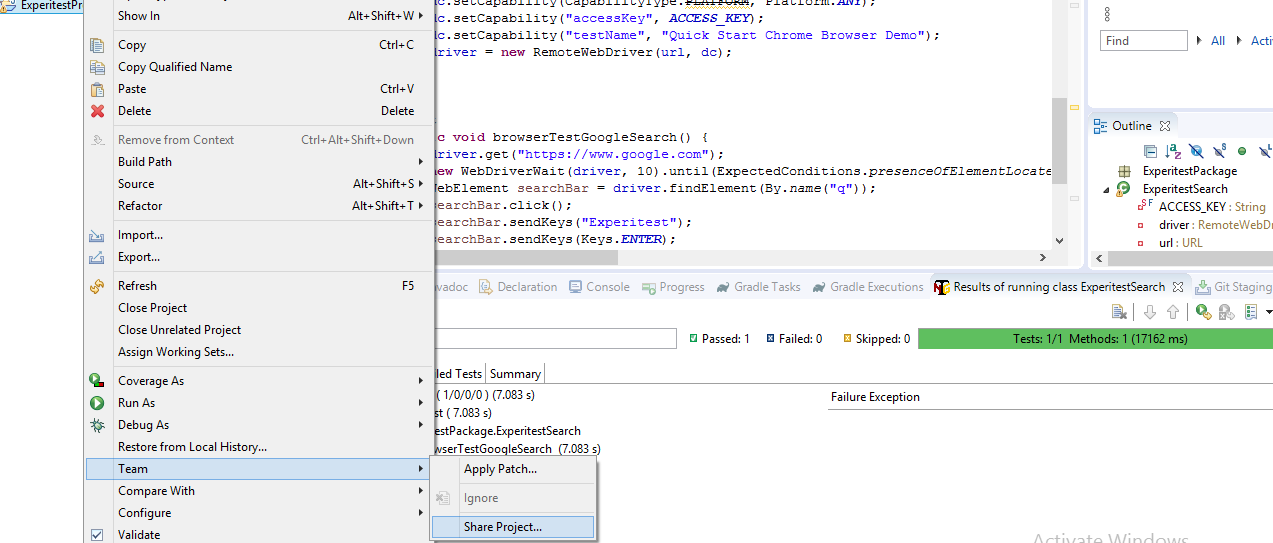The image size is (1273, 543).
Task: Click Failed: 0 filter
Action: (x=794, y=339)
